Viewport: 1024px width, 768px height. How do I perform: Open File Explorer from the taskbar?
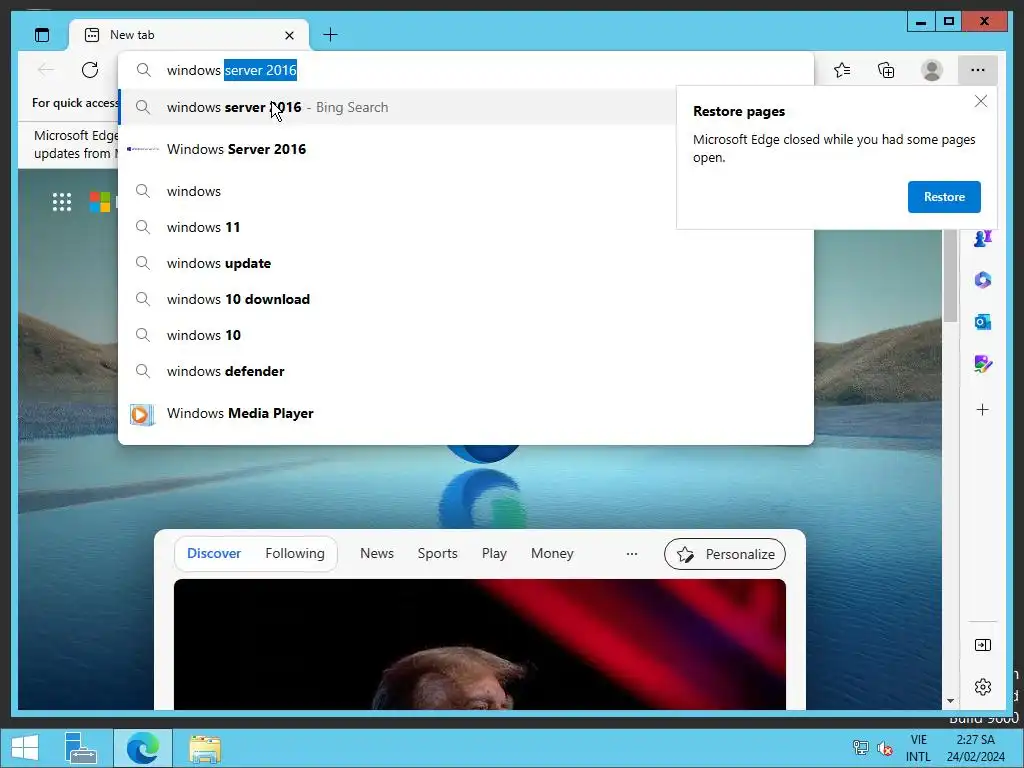pyautogui.click(x=205, y=748)
